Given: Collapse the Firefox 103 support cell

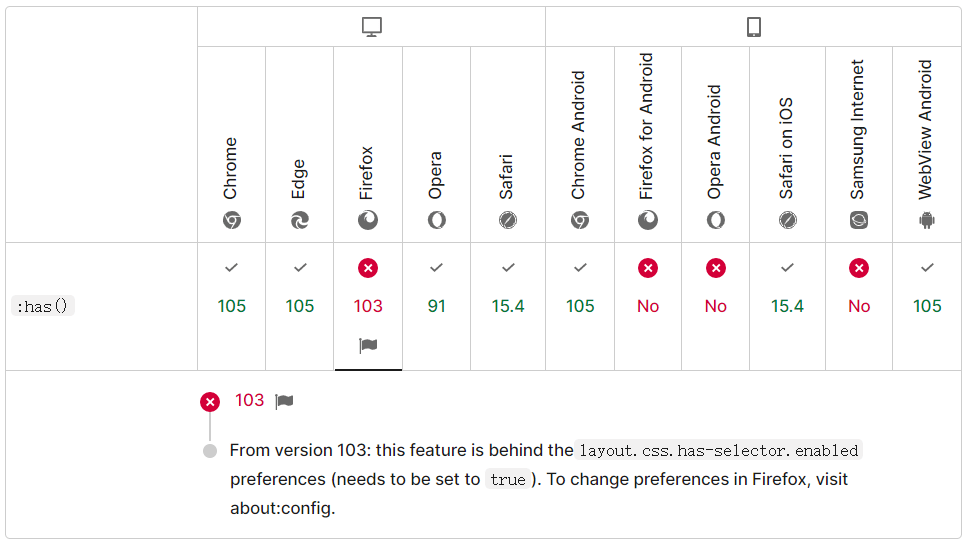Looking at the screenshot, I should 368,307.
